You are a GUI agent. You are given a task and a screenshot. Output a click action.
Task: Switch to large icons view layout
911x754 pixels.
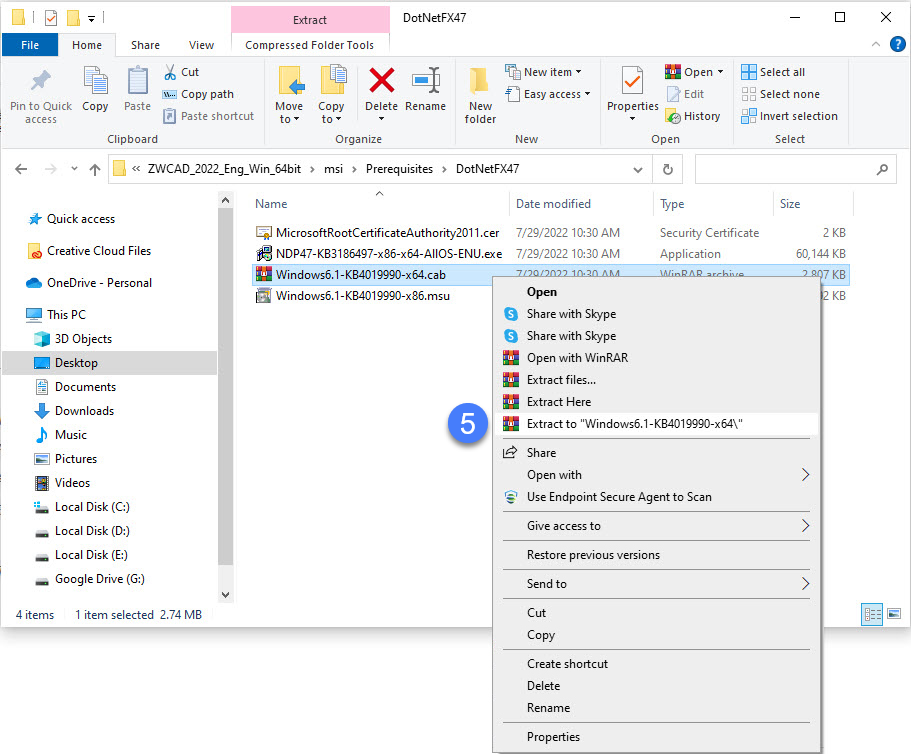[x=894, y=614]
